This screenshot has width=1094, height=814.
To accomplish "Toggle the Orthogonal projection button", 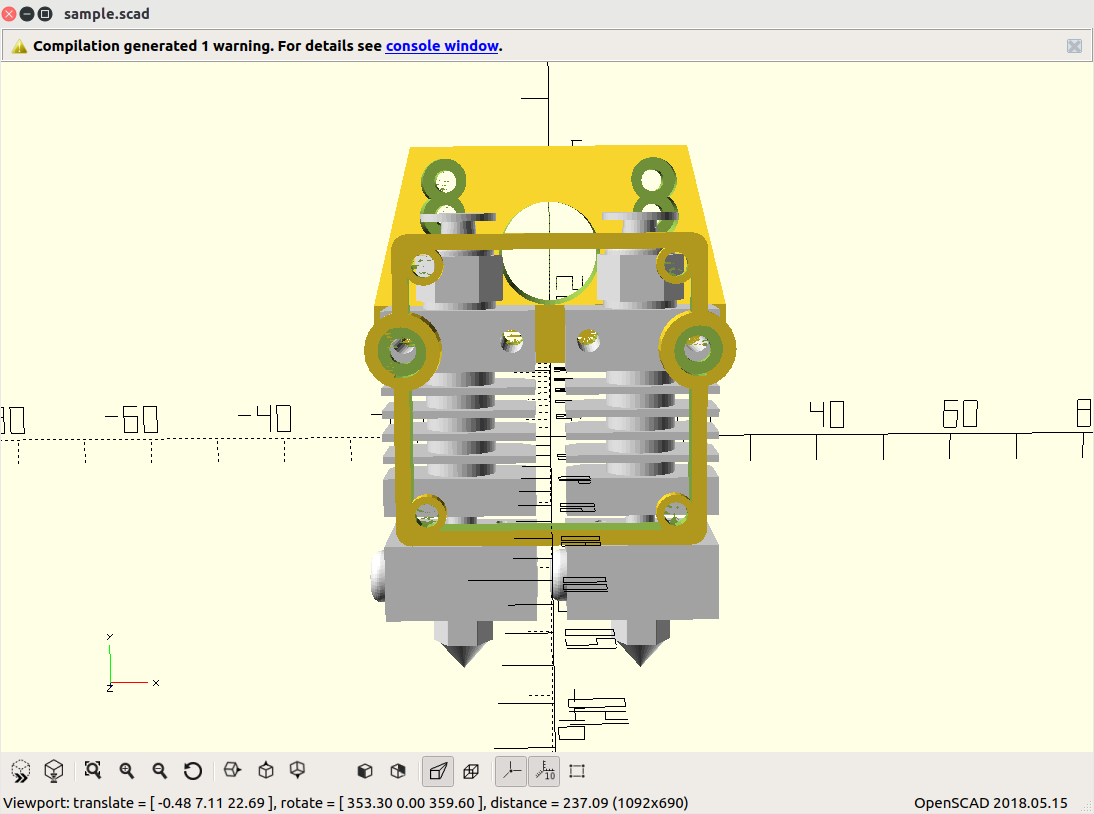I will point(472,771).
